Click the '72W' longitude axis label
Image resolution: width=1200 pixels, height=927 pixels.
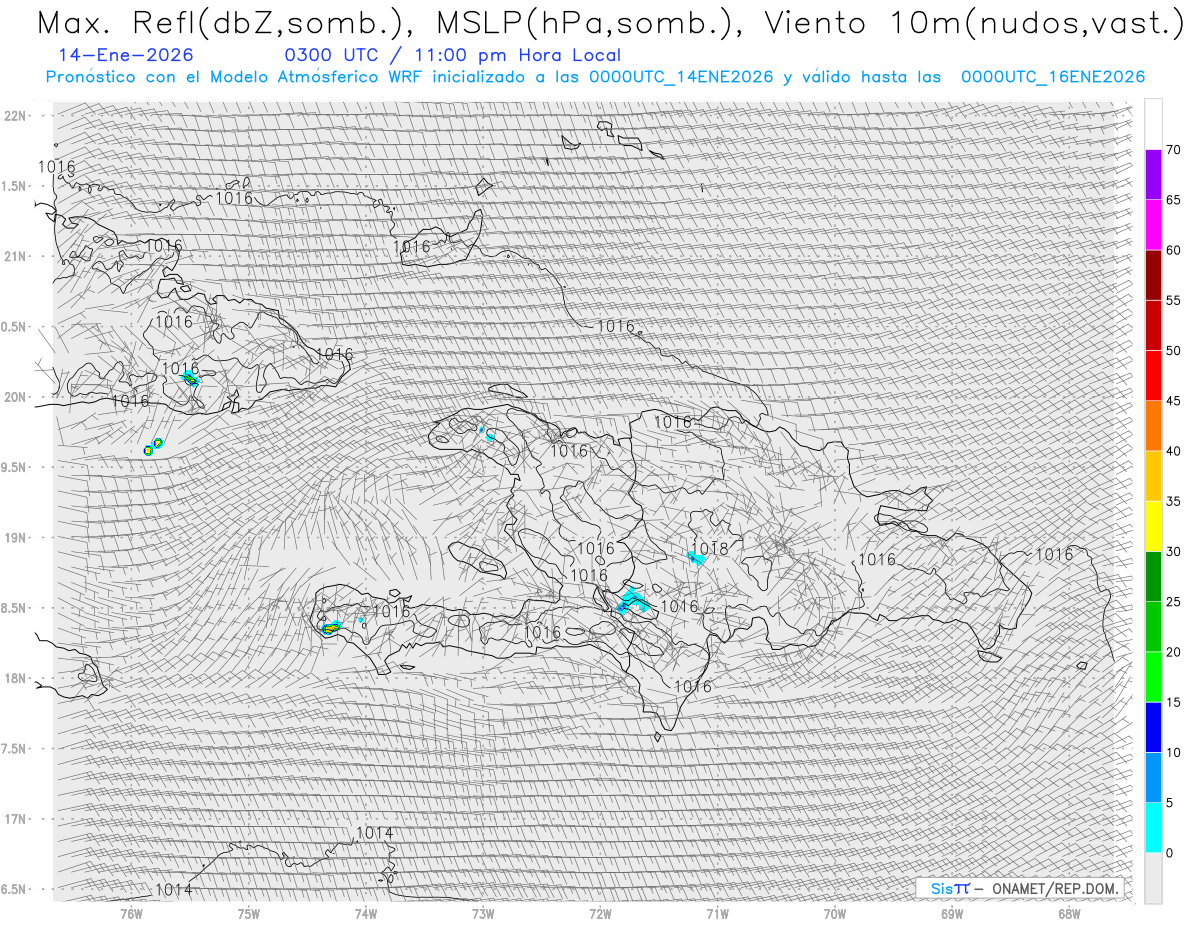click(600, 913)
